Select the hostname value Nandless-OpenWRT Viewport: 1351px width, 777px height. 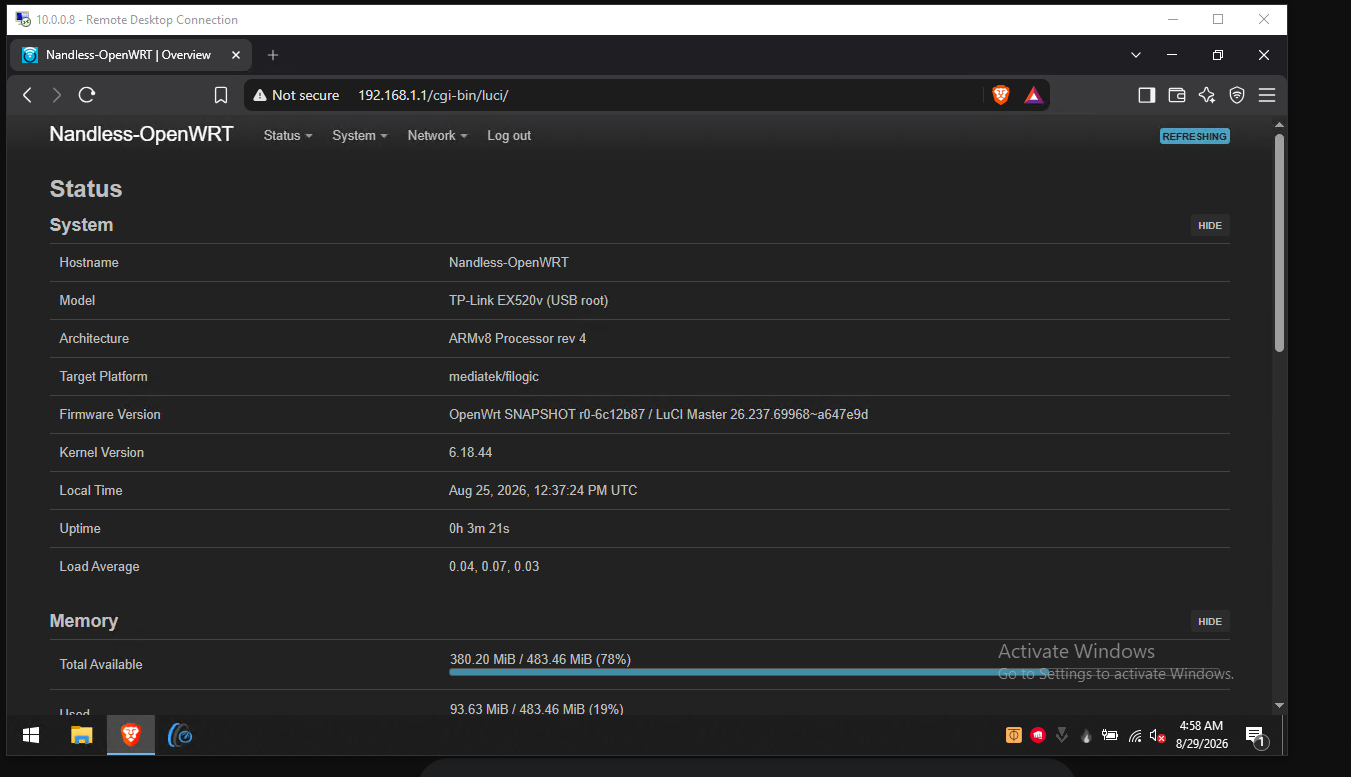pos(508,263)
